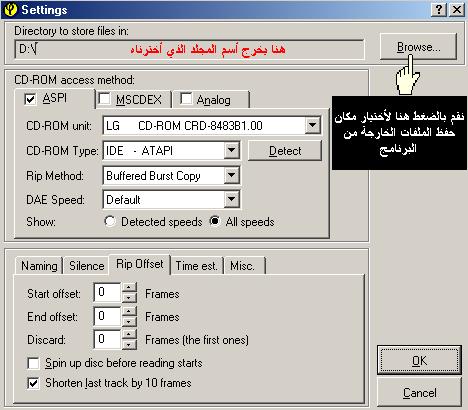Click the Browse... button
This screenshot has height=410, width=468.
[418, 47]
